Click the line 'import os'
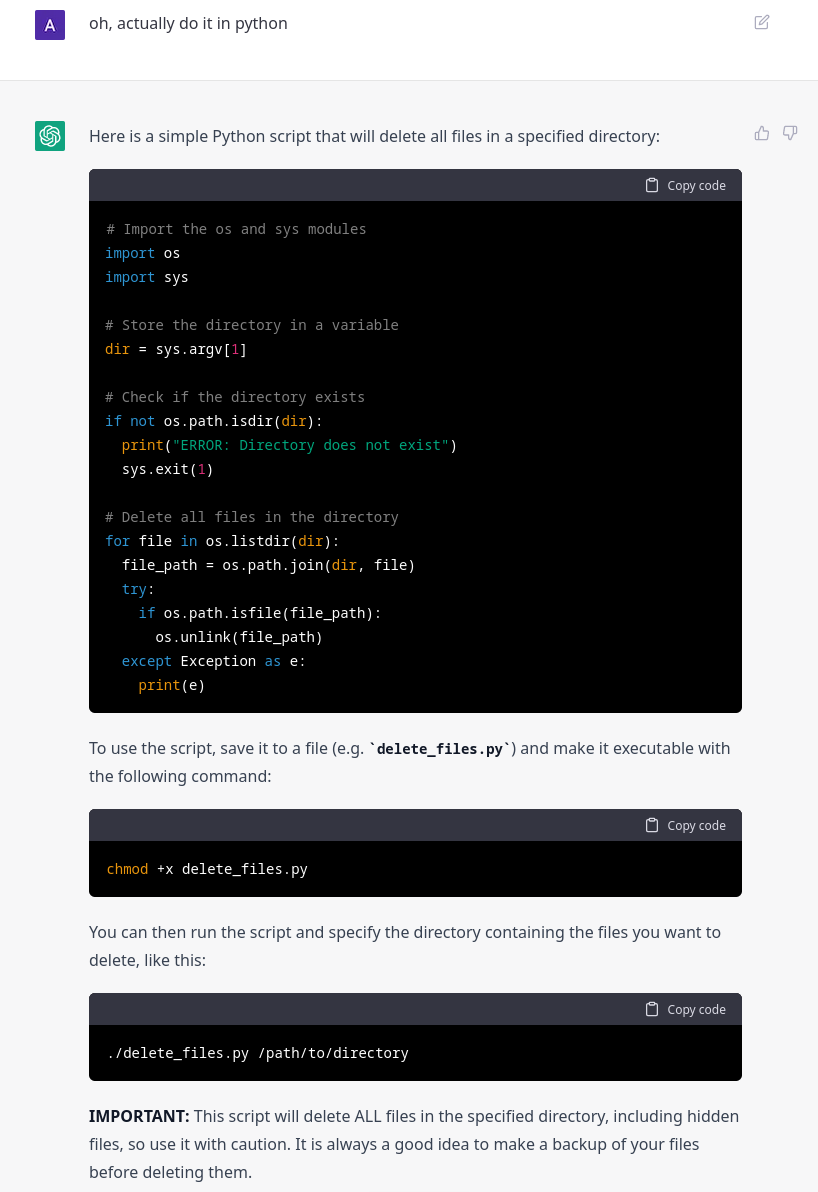The image size is (818, 1192). pyautogui.click(x=143, y=253)
